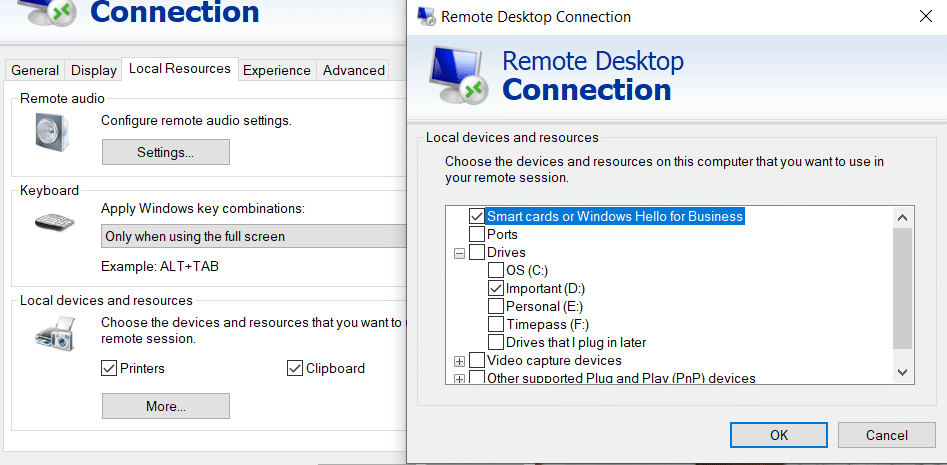Click the 'Drives that I plug in later' label
Viewport: 947px width, 465px height.
(x=576, y=342)
